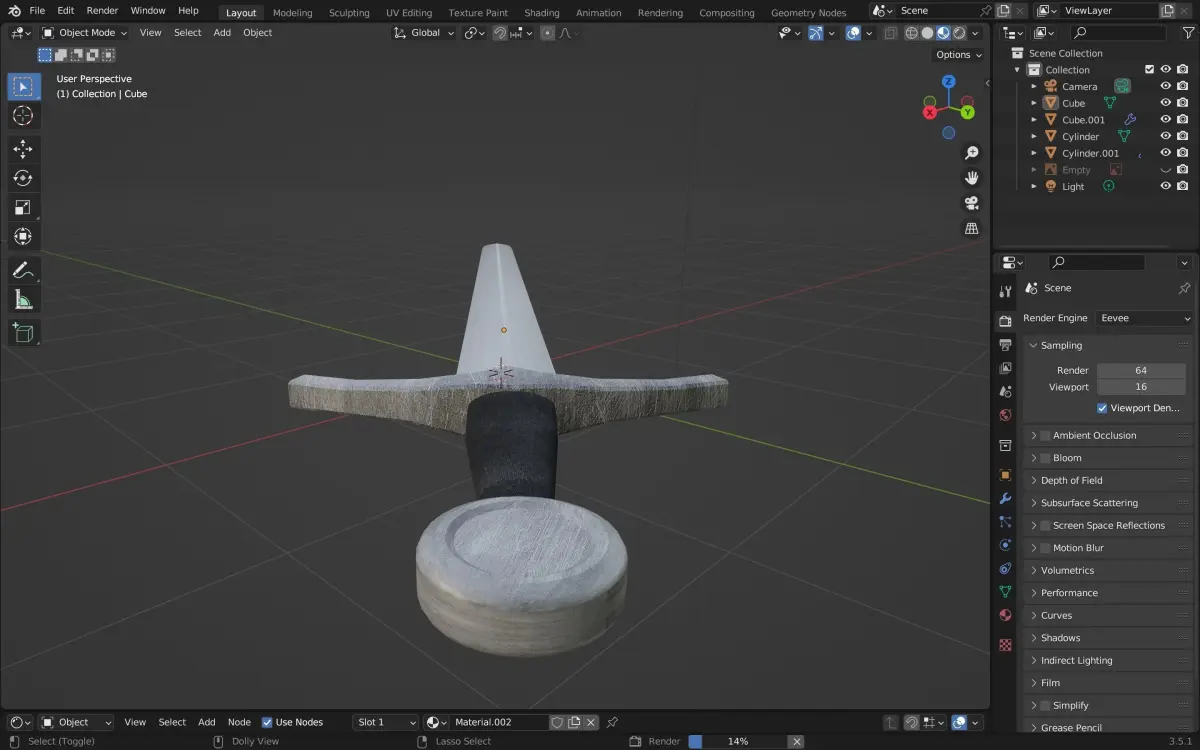Switch to the Modeling workspace tab

tap(292, 13)
